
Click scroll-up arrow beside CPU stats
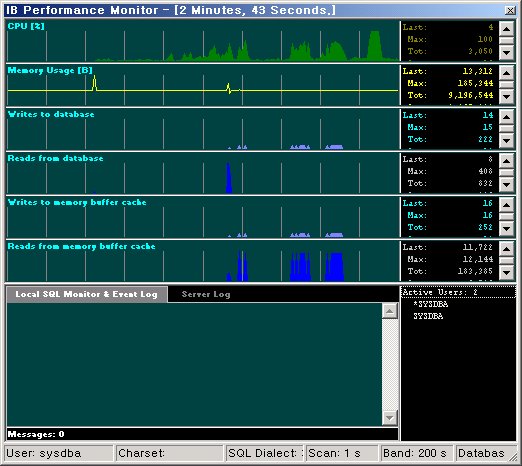[506, 29]
